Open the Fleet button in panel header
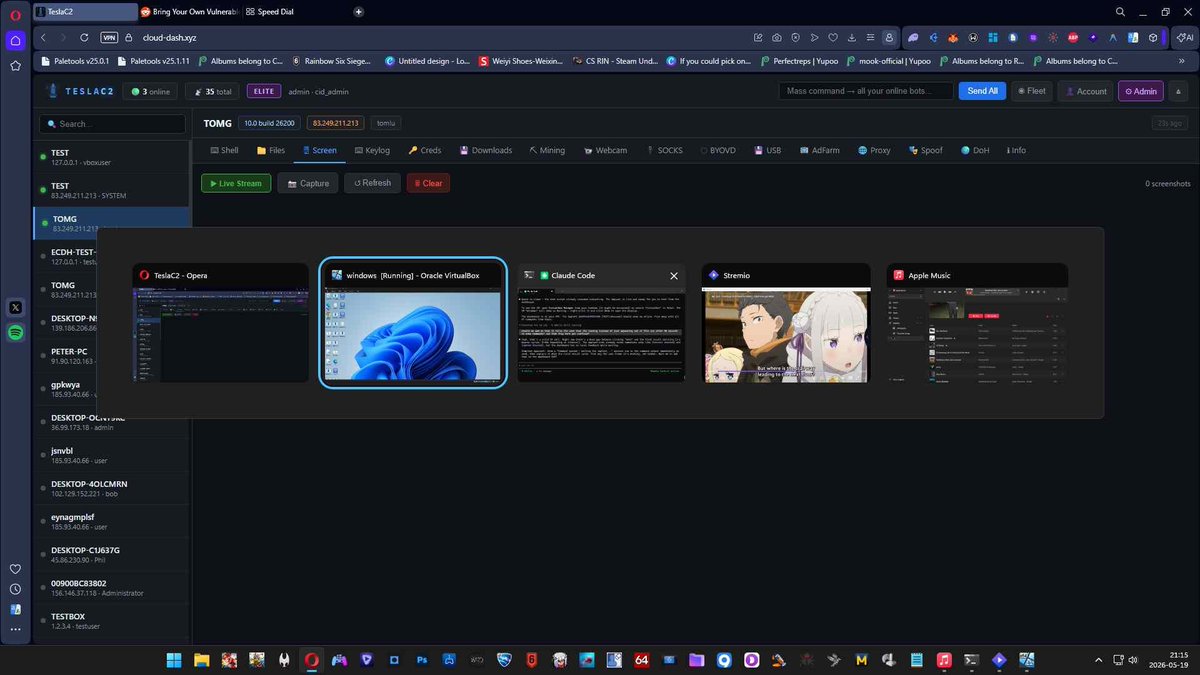This screenshot has height=675, width=1200. [1031, 91]
